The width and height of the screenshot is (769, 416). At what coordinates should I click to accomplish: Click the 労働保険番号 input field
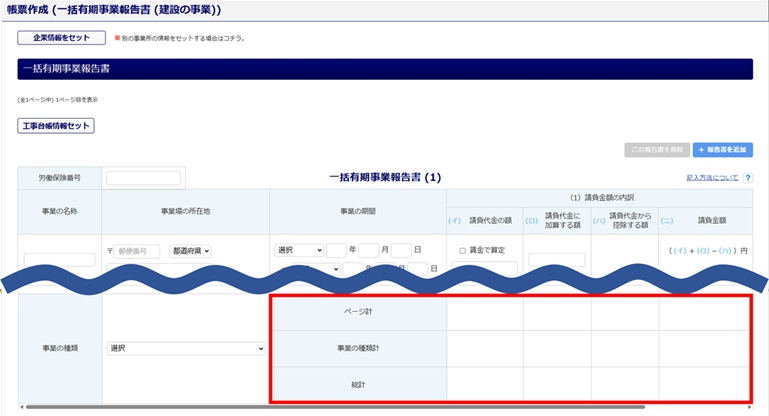143,178
